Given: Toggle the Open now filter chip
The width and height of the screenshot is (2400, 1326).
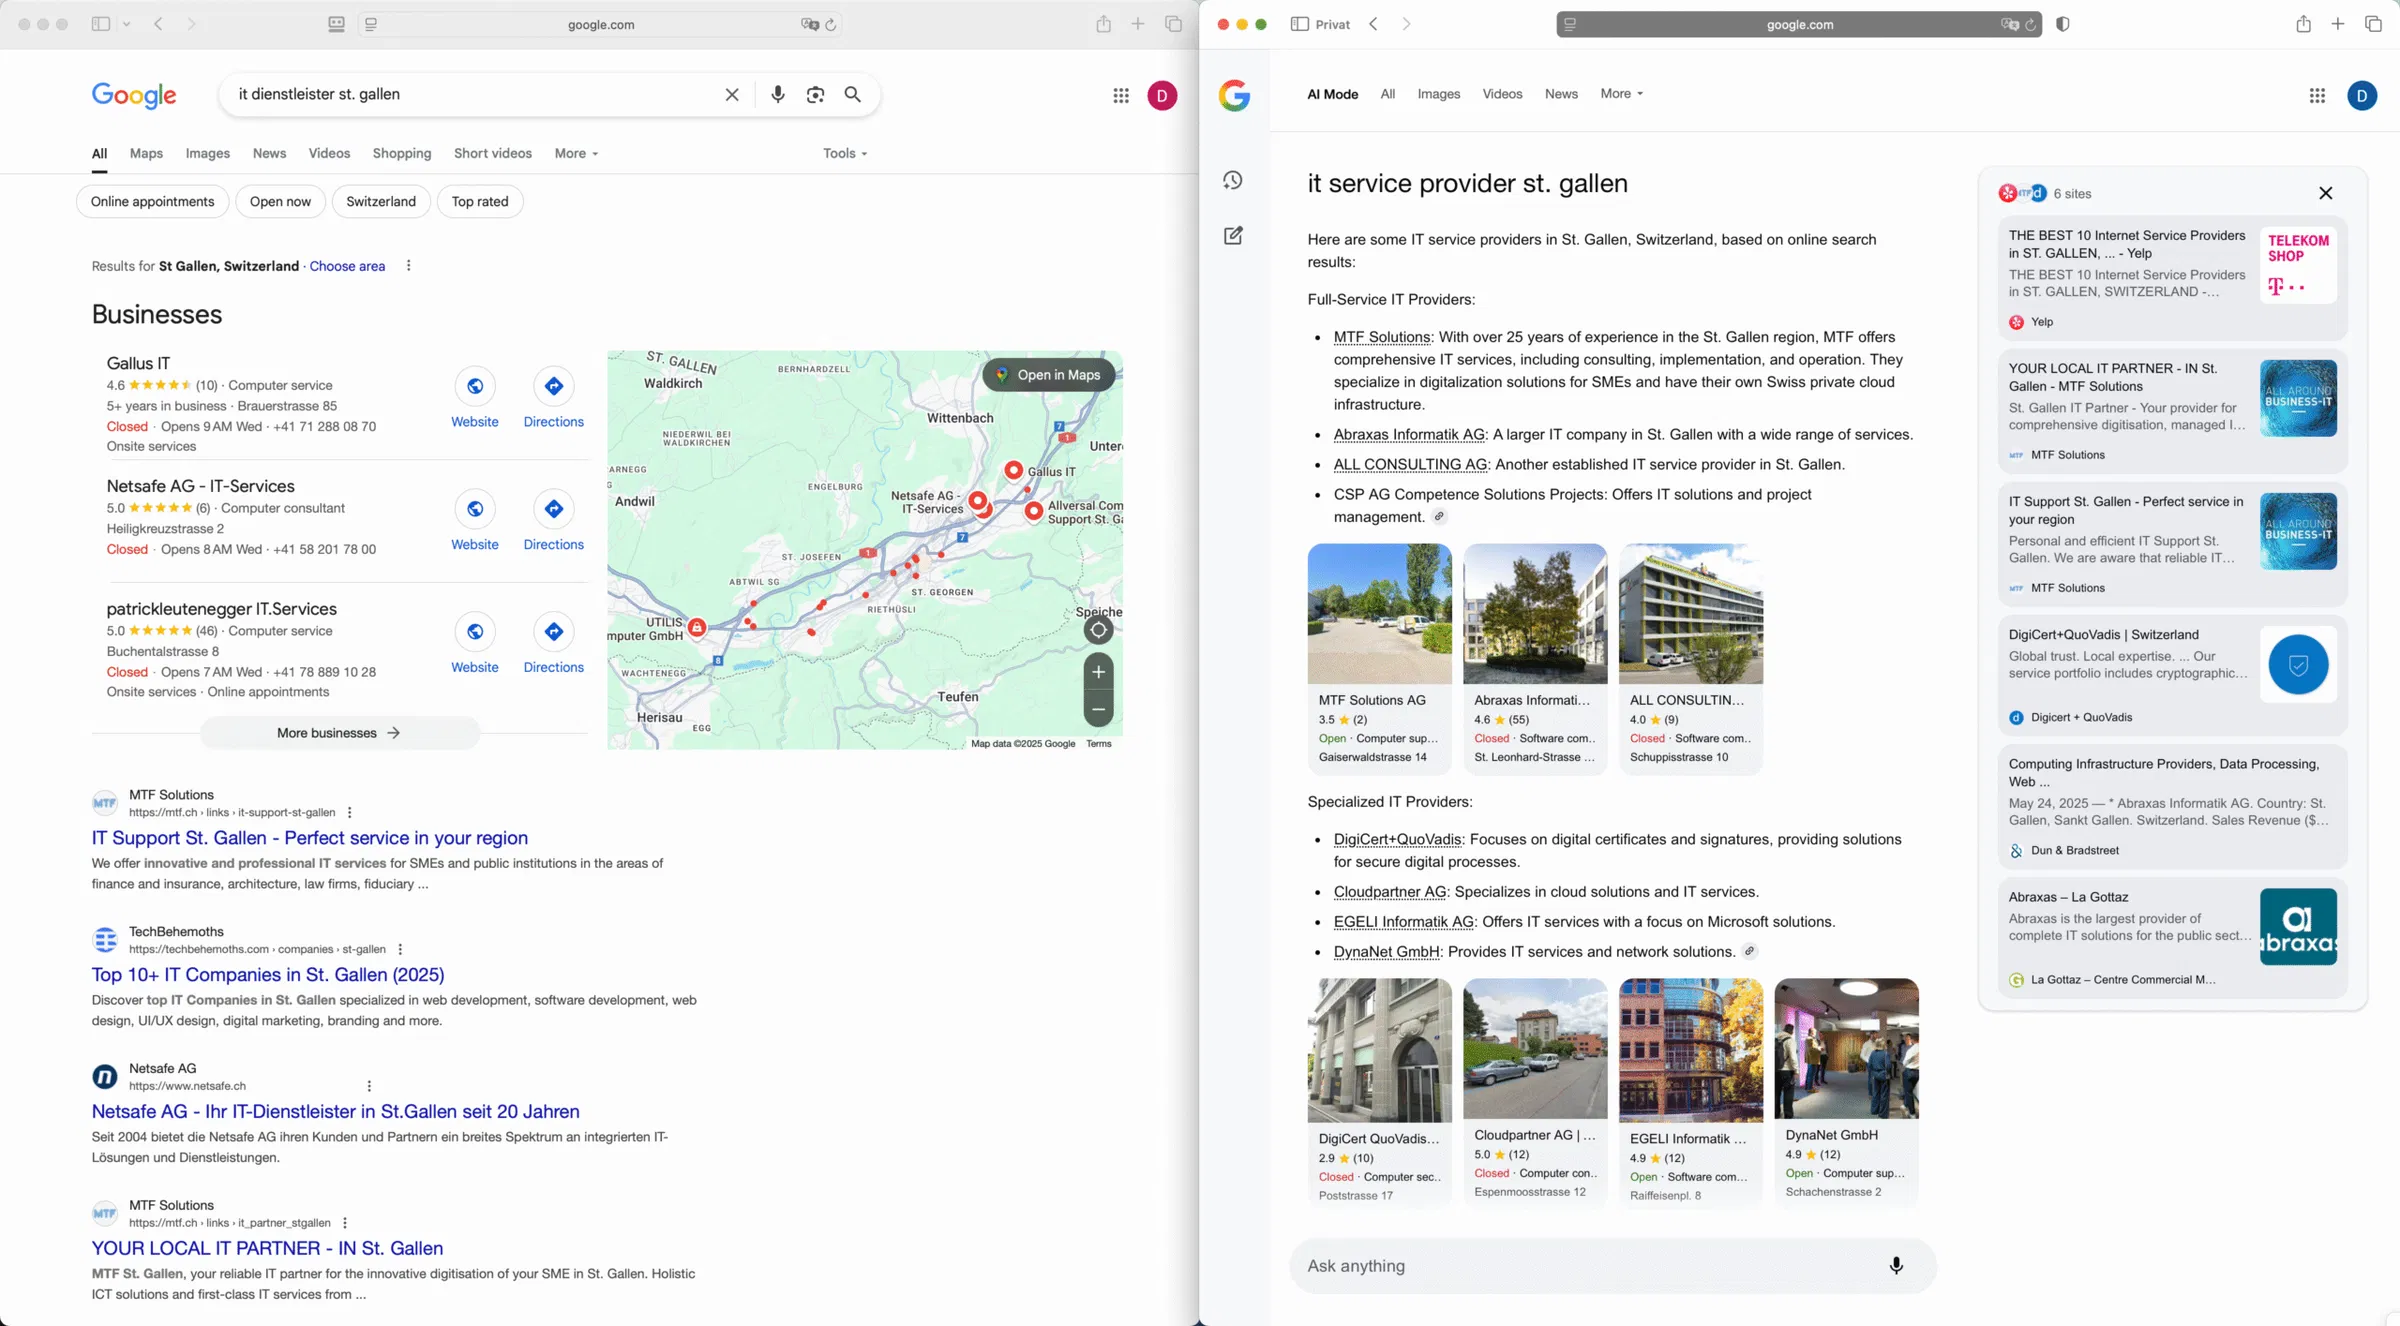Looking at the screenshot, I should (x=280, y=201).
